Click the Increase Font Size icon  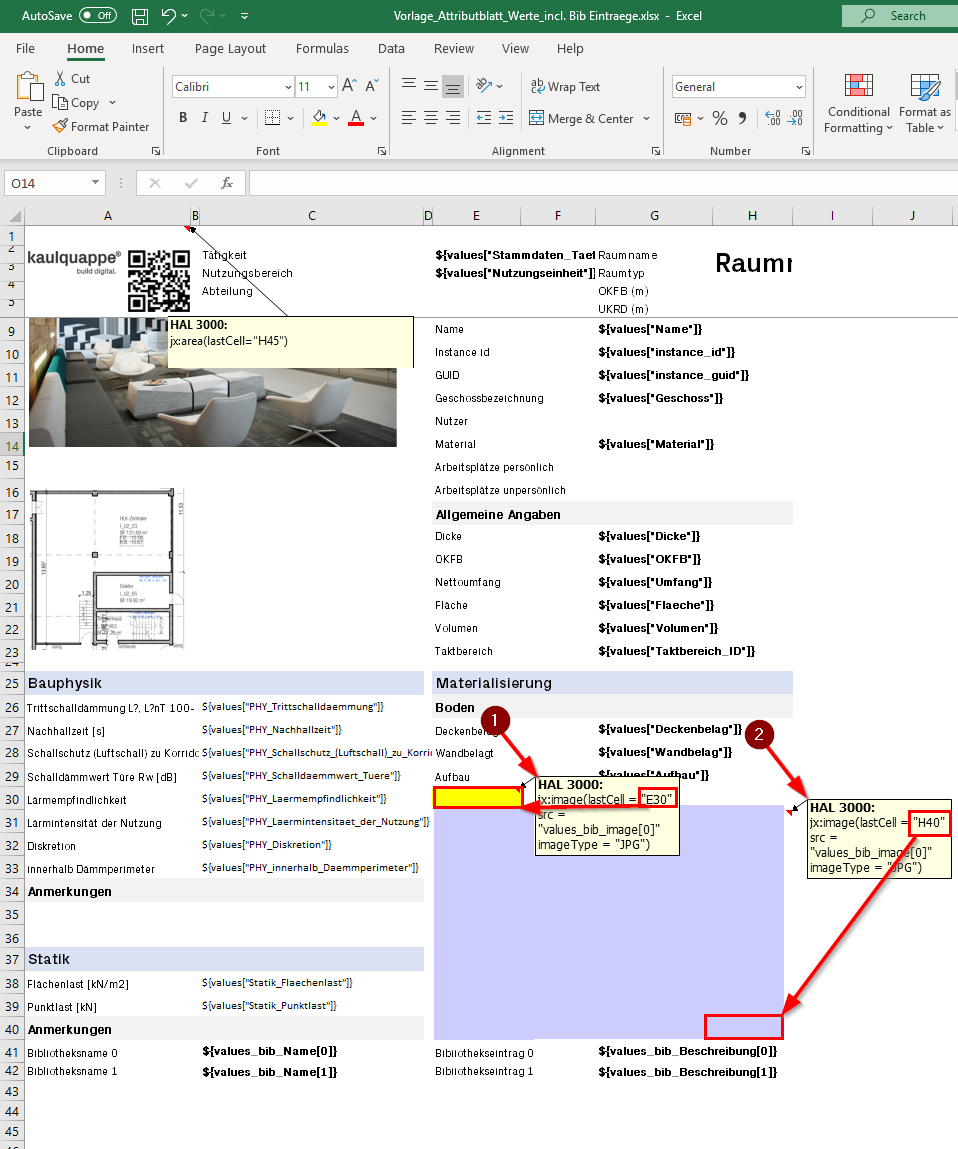[350, 86]
